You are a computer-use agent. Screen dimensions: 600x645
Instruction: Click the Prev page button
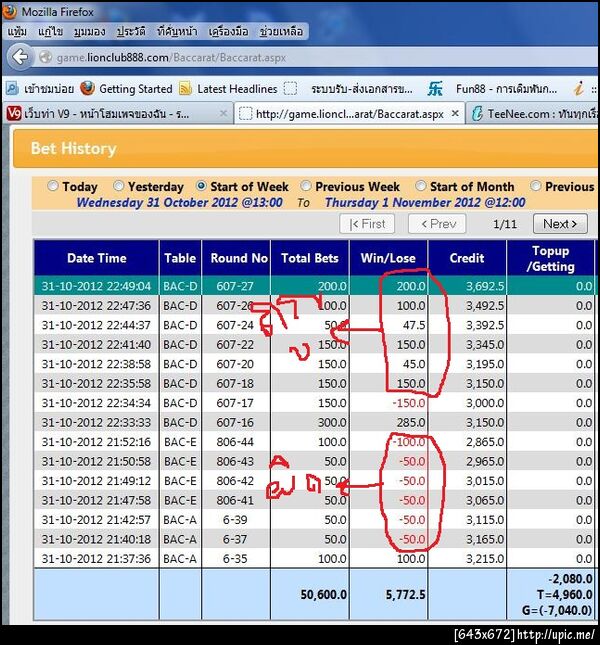[x=437, y=224]
